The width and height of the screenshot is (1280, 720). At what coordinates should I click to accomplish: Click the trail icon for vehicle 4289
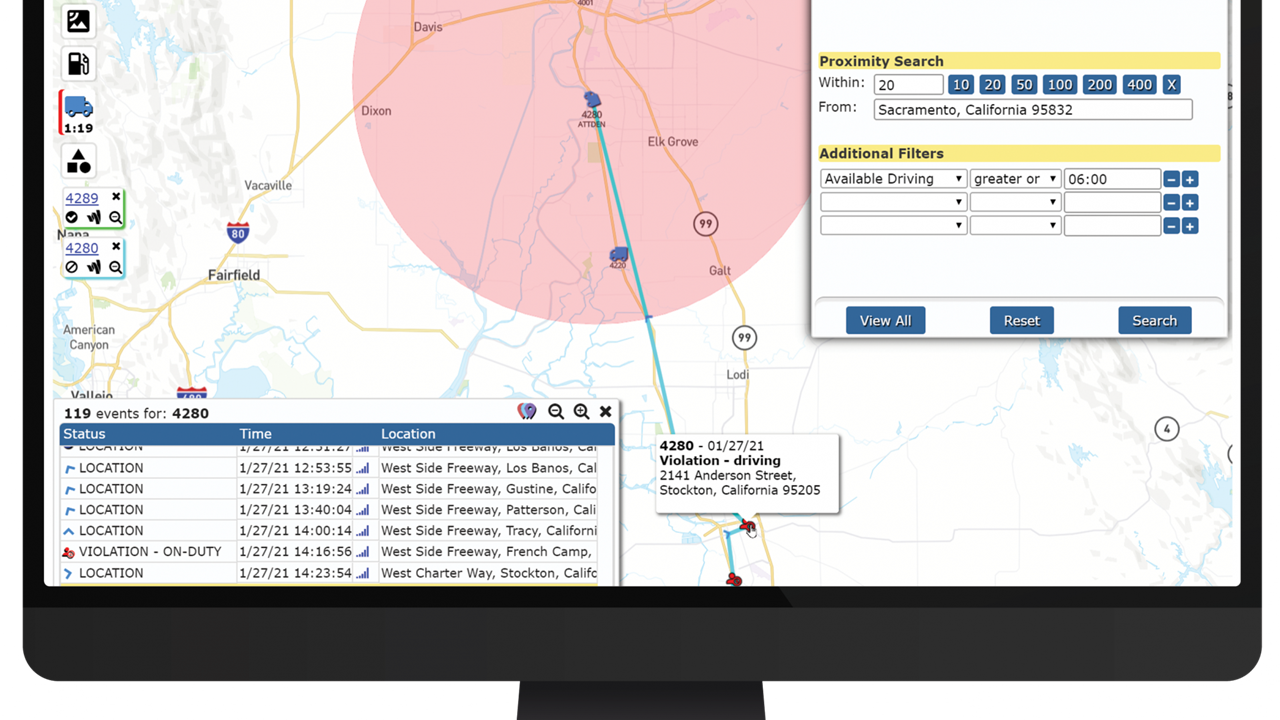click(x=94, y=217)
